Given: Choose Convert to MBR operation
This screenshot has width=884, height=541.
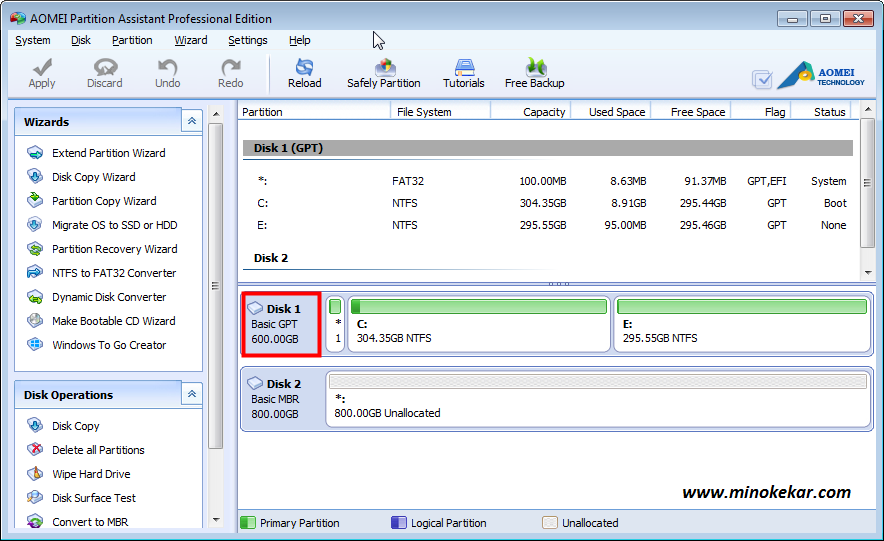Looking at the screenshot, I should tap(90, 522).
